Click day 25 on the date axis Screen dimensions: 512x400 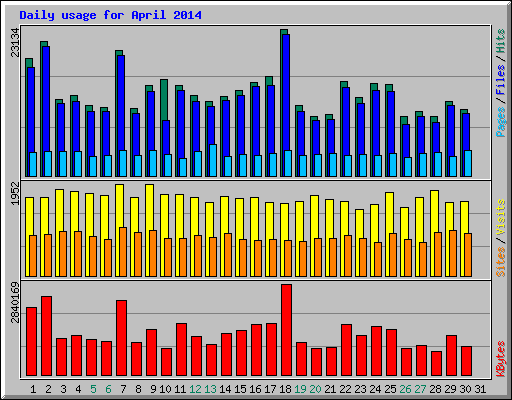(390, 389)
